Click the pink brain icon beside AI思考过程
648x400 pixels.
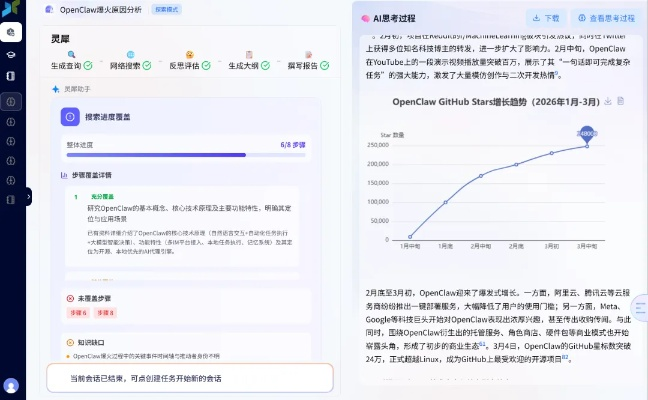[x=365, y=19]
